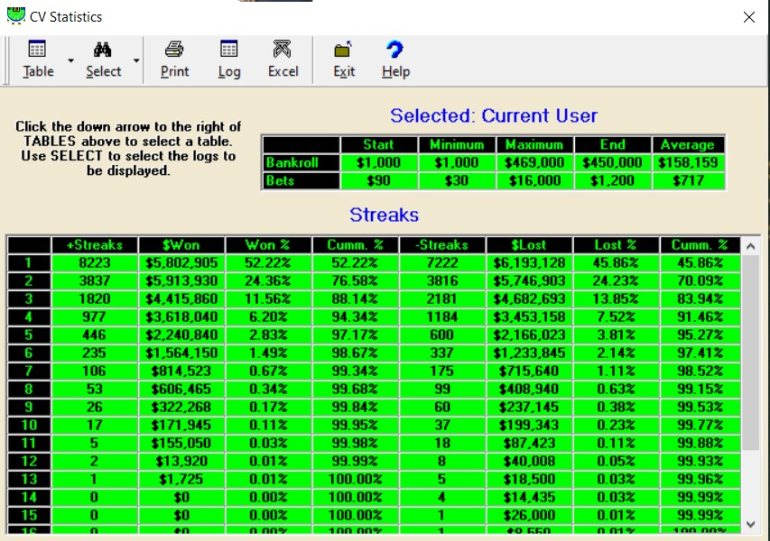
Task: Click the CV Statistics title bar icon
Action: (16, 16)
